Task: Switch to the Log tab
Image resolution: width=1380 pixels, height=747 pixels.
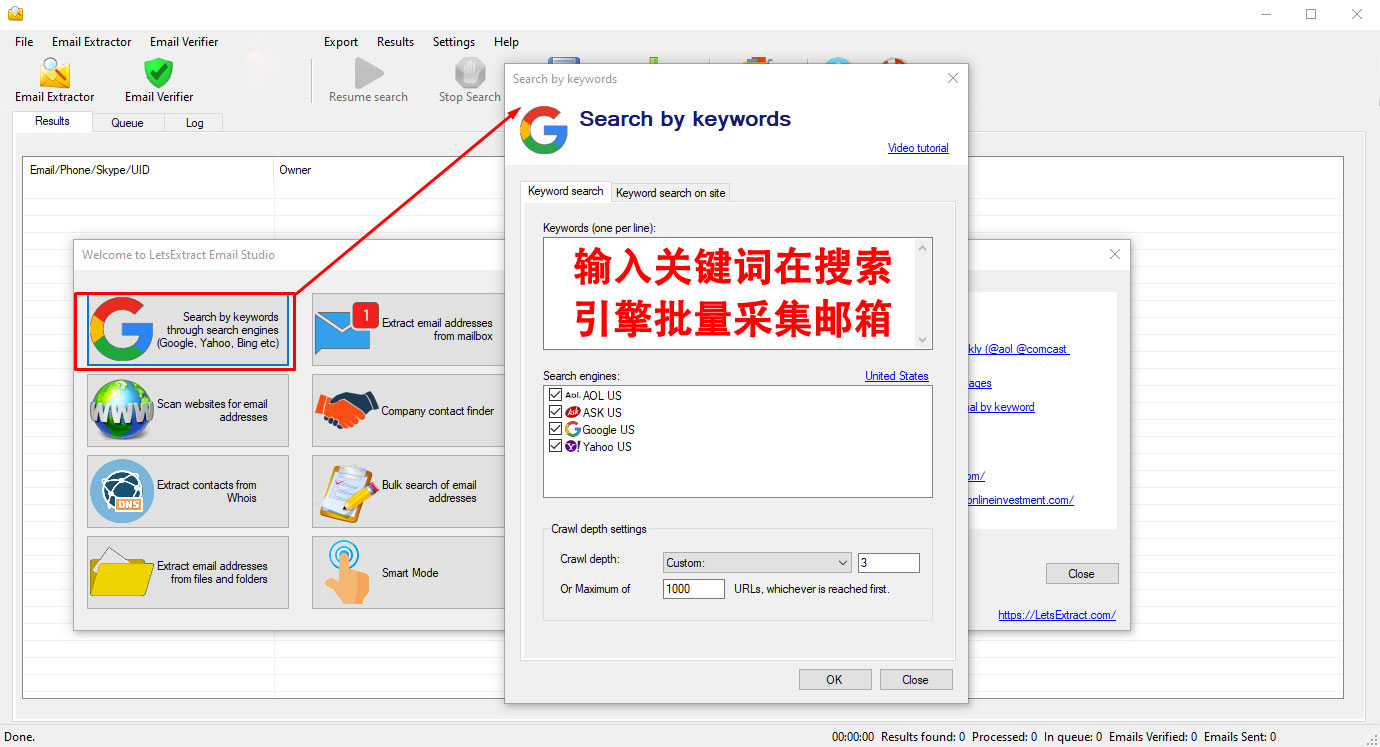Action: [194, 123]
